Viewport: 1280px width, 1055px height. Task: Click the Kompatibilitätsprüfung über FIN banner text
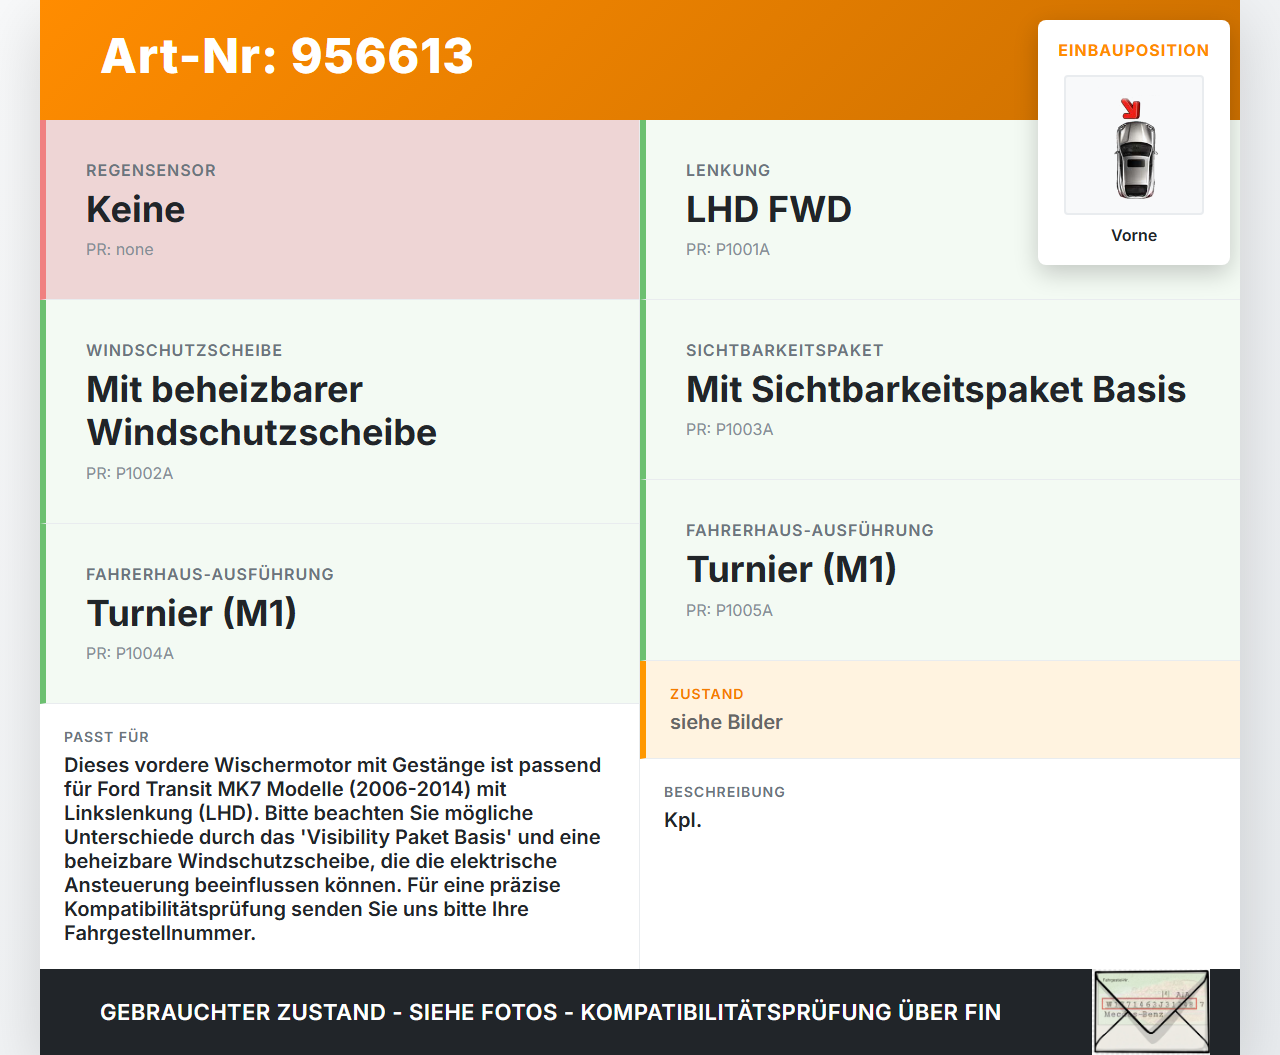pyautogui.click(x=550, y=1012)
